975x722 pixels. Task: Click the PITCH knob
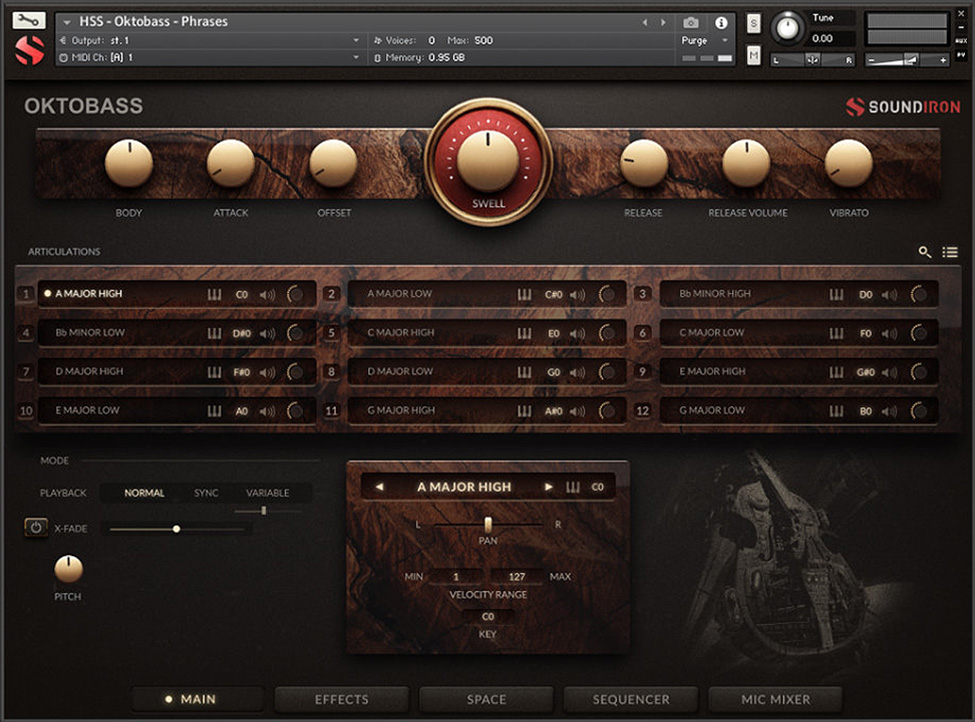click(68, 569)
